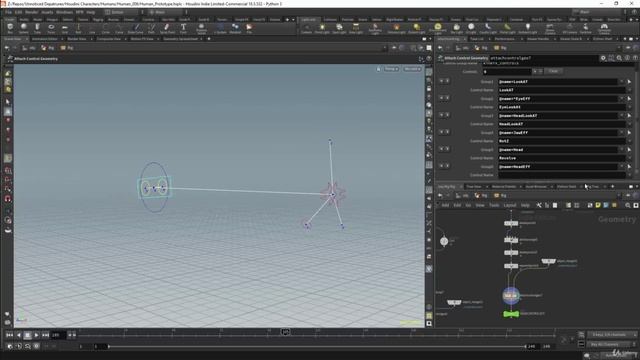Add a Spot Light from shelf
This screenshot has height=360, width=640.
point(339,28)
